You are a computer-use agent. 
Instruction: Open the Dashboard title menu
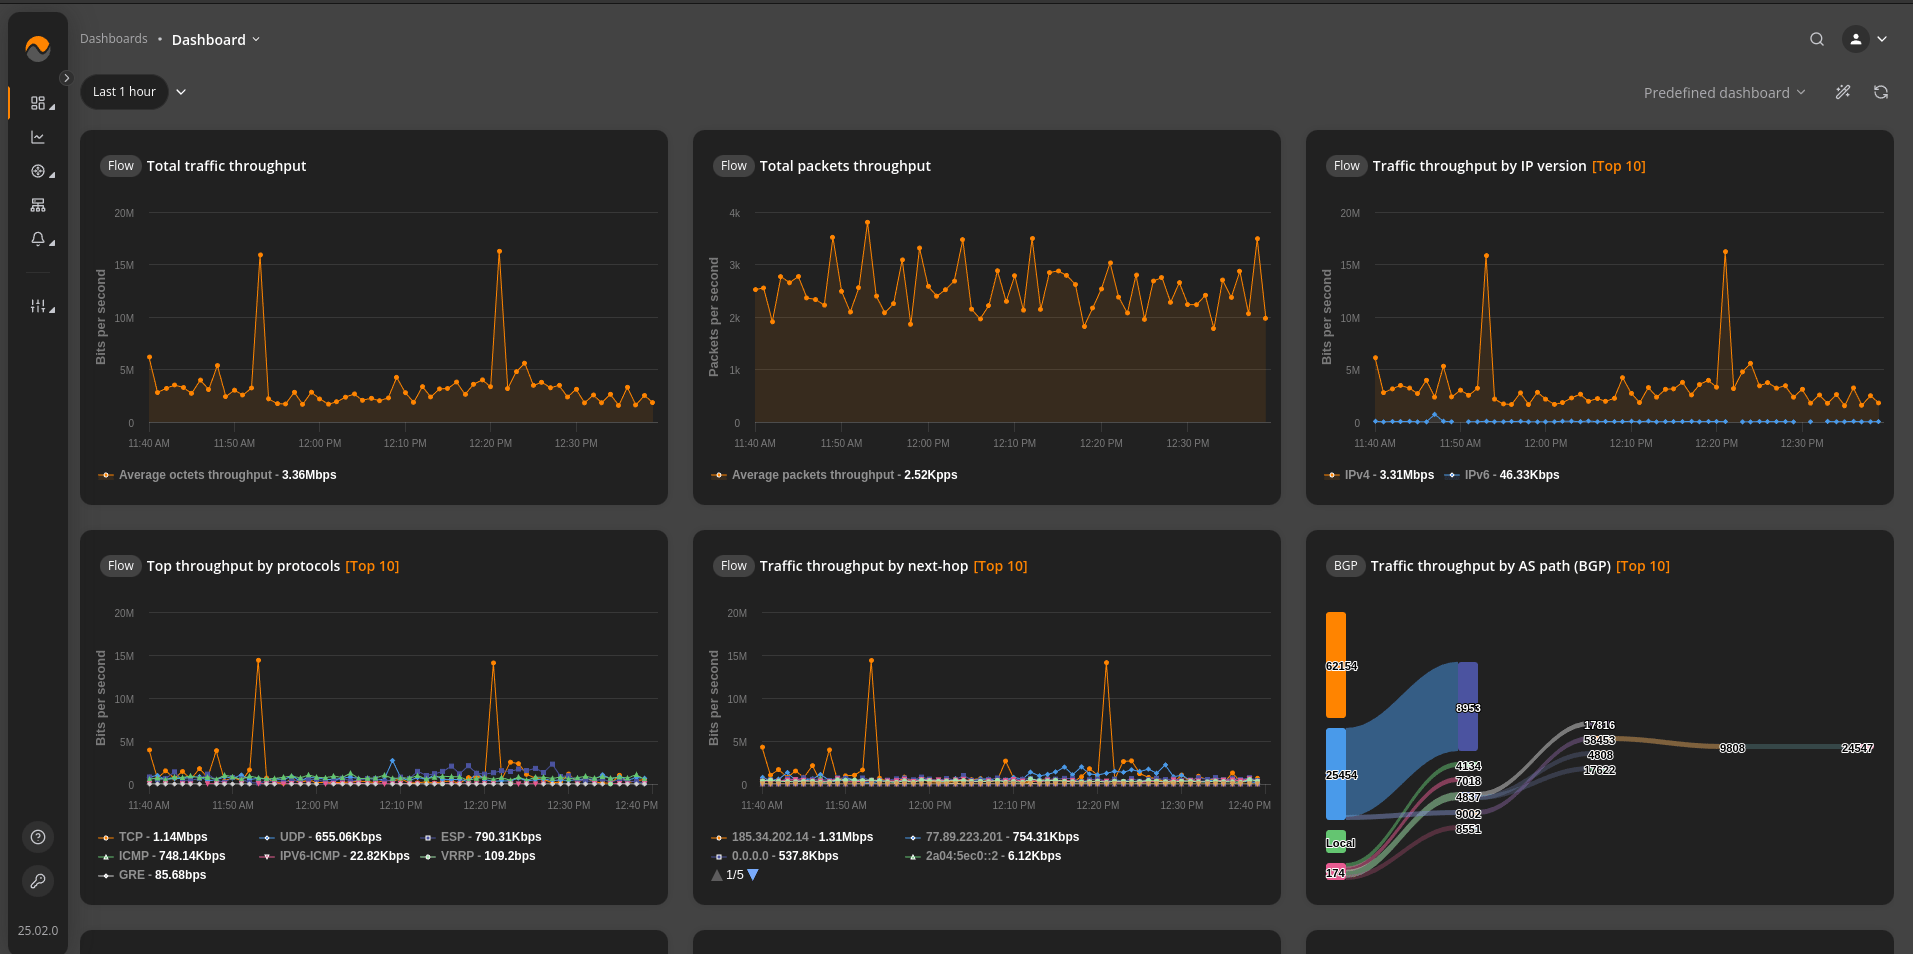tap(216, 40)
